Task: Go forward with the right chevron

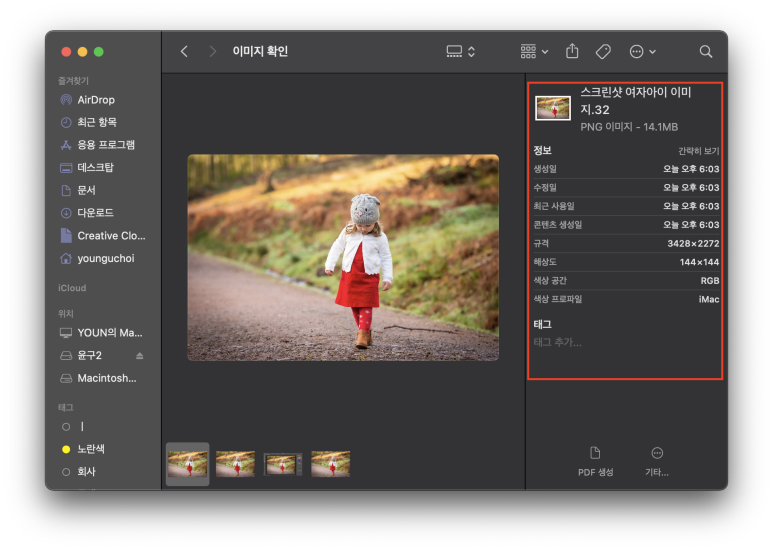Action: (x=212, y=51)
